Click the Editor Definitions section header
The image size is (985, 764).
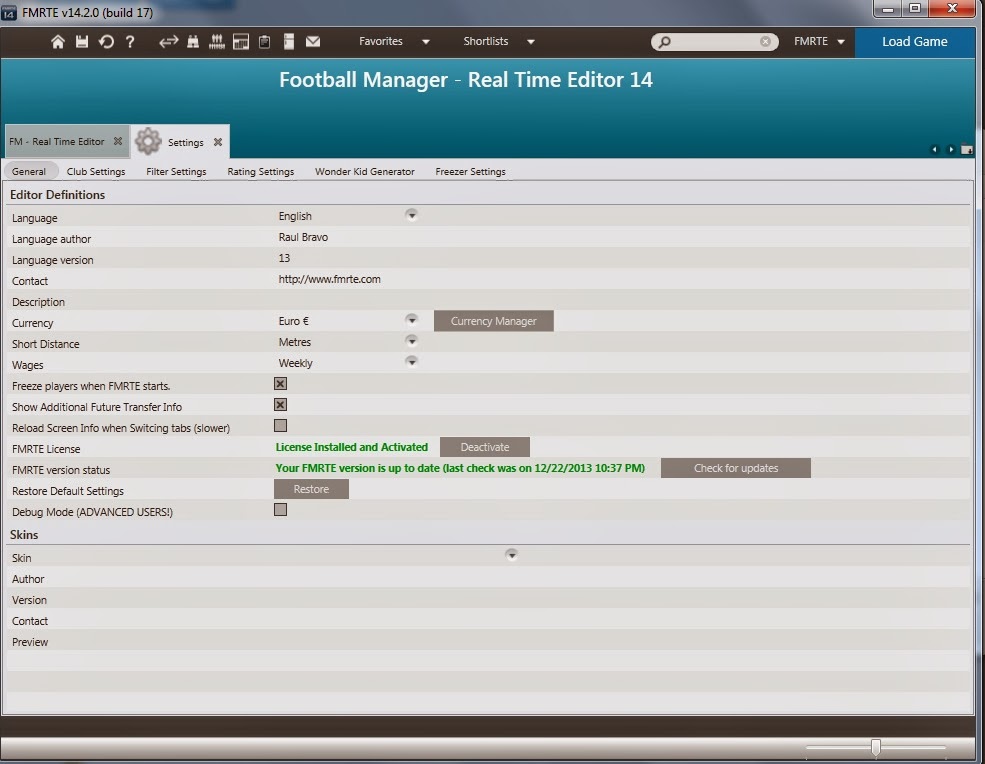pos(57,195)
